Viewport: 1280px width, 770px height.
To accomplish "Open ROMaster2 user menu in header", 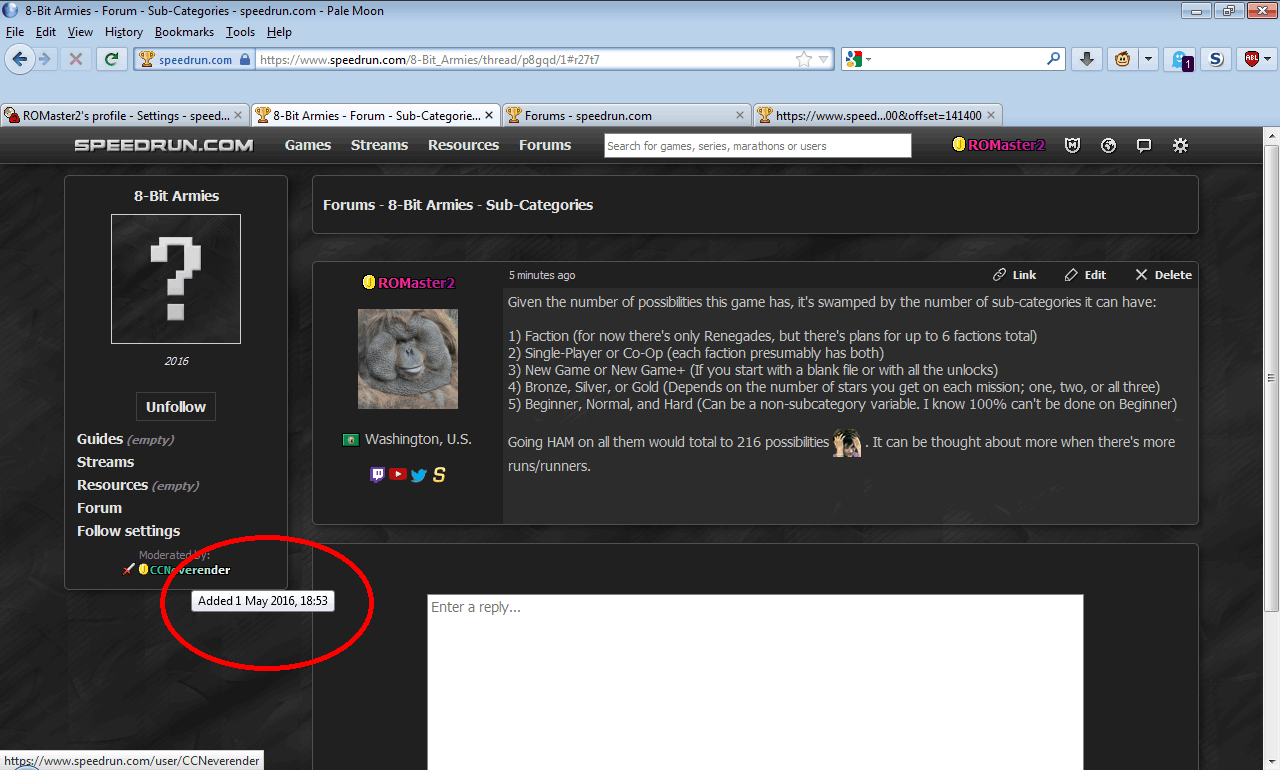I will coord(999,145).
